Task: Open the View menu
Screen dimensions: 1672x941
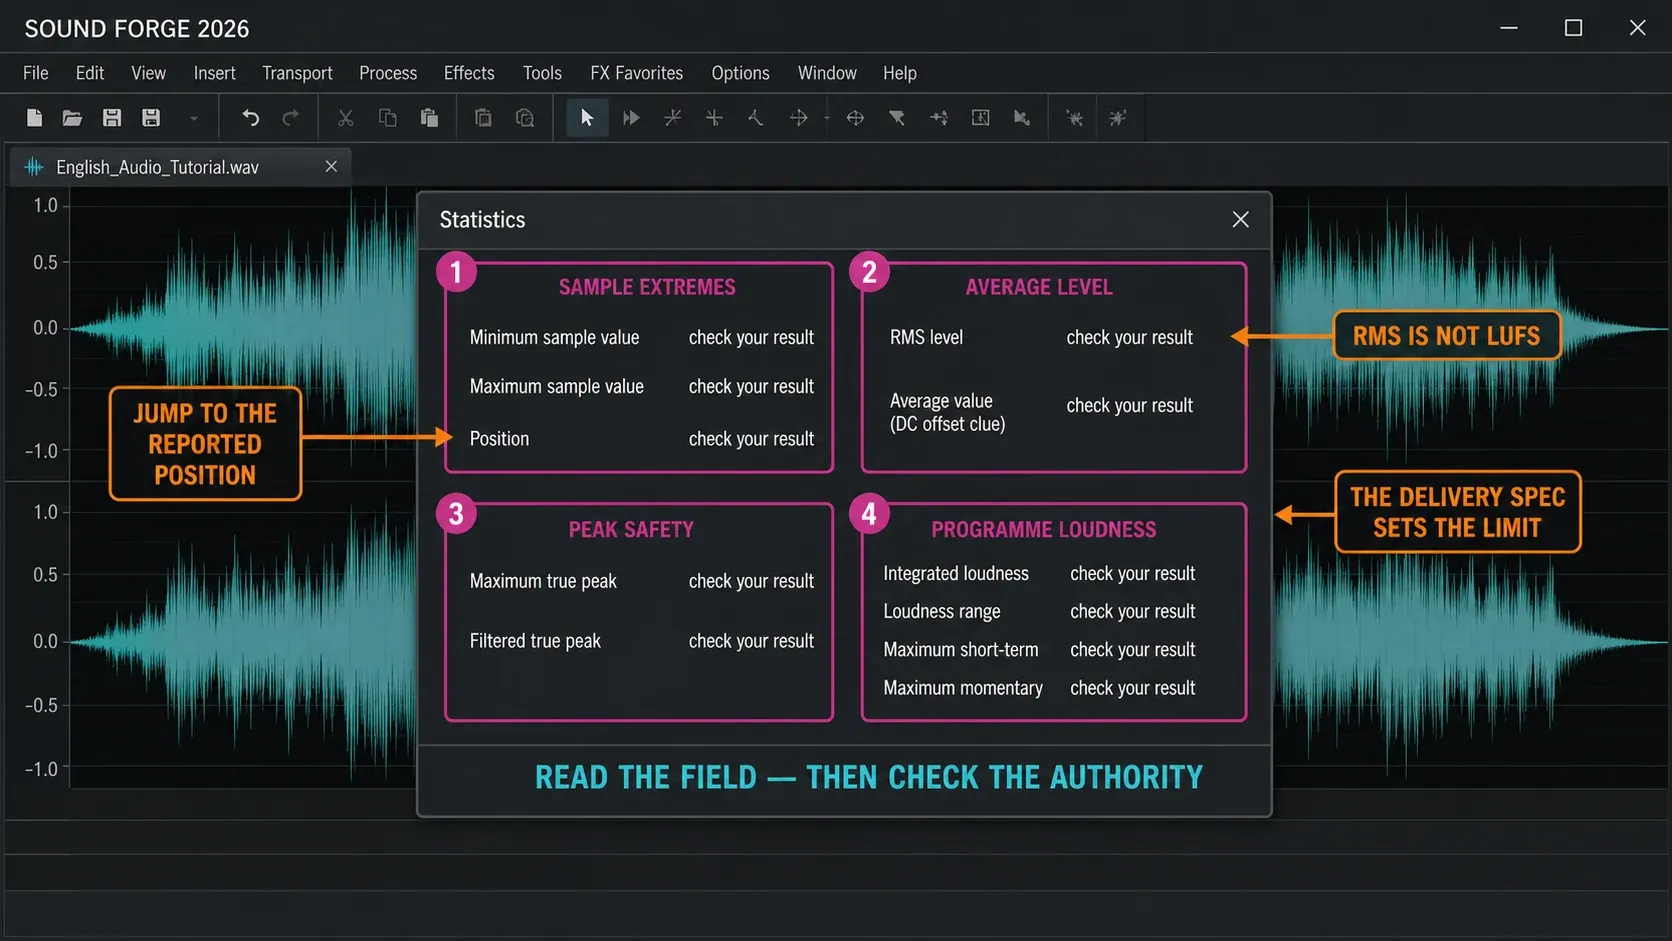Action: pyautogui.click(x=149, y=73)
